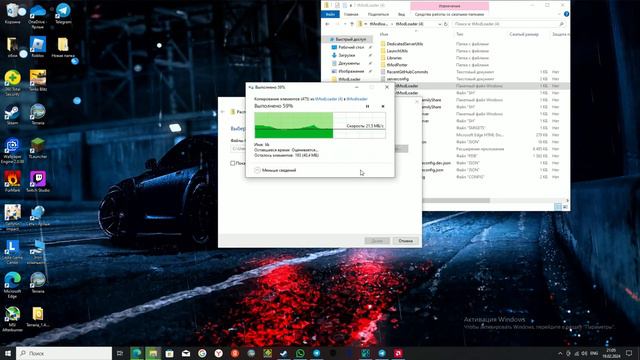
Task: Open 'Загрузки' in navigation pane
Action: click(x=347, y=55)
